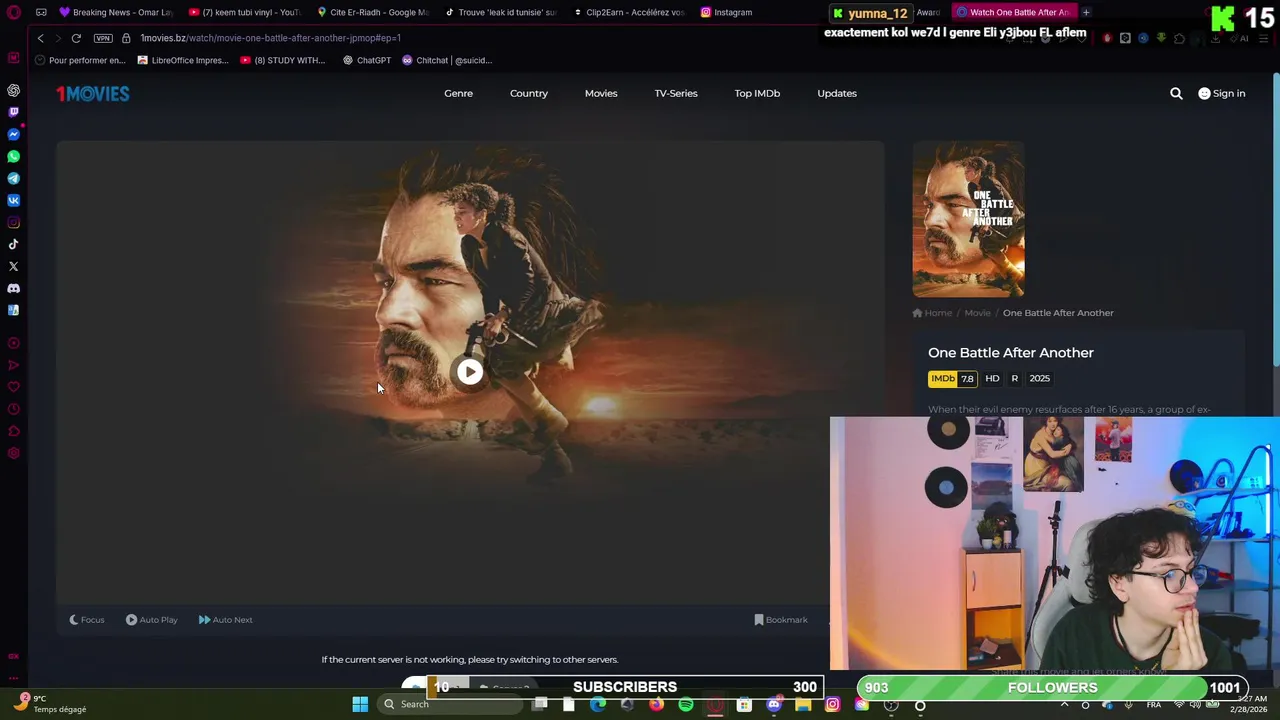Switch to Cite Er-Riadh Google Maps tab

(x=372, y=12)
